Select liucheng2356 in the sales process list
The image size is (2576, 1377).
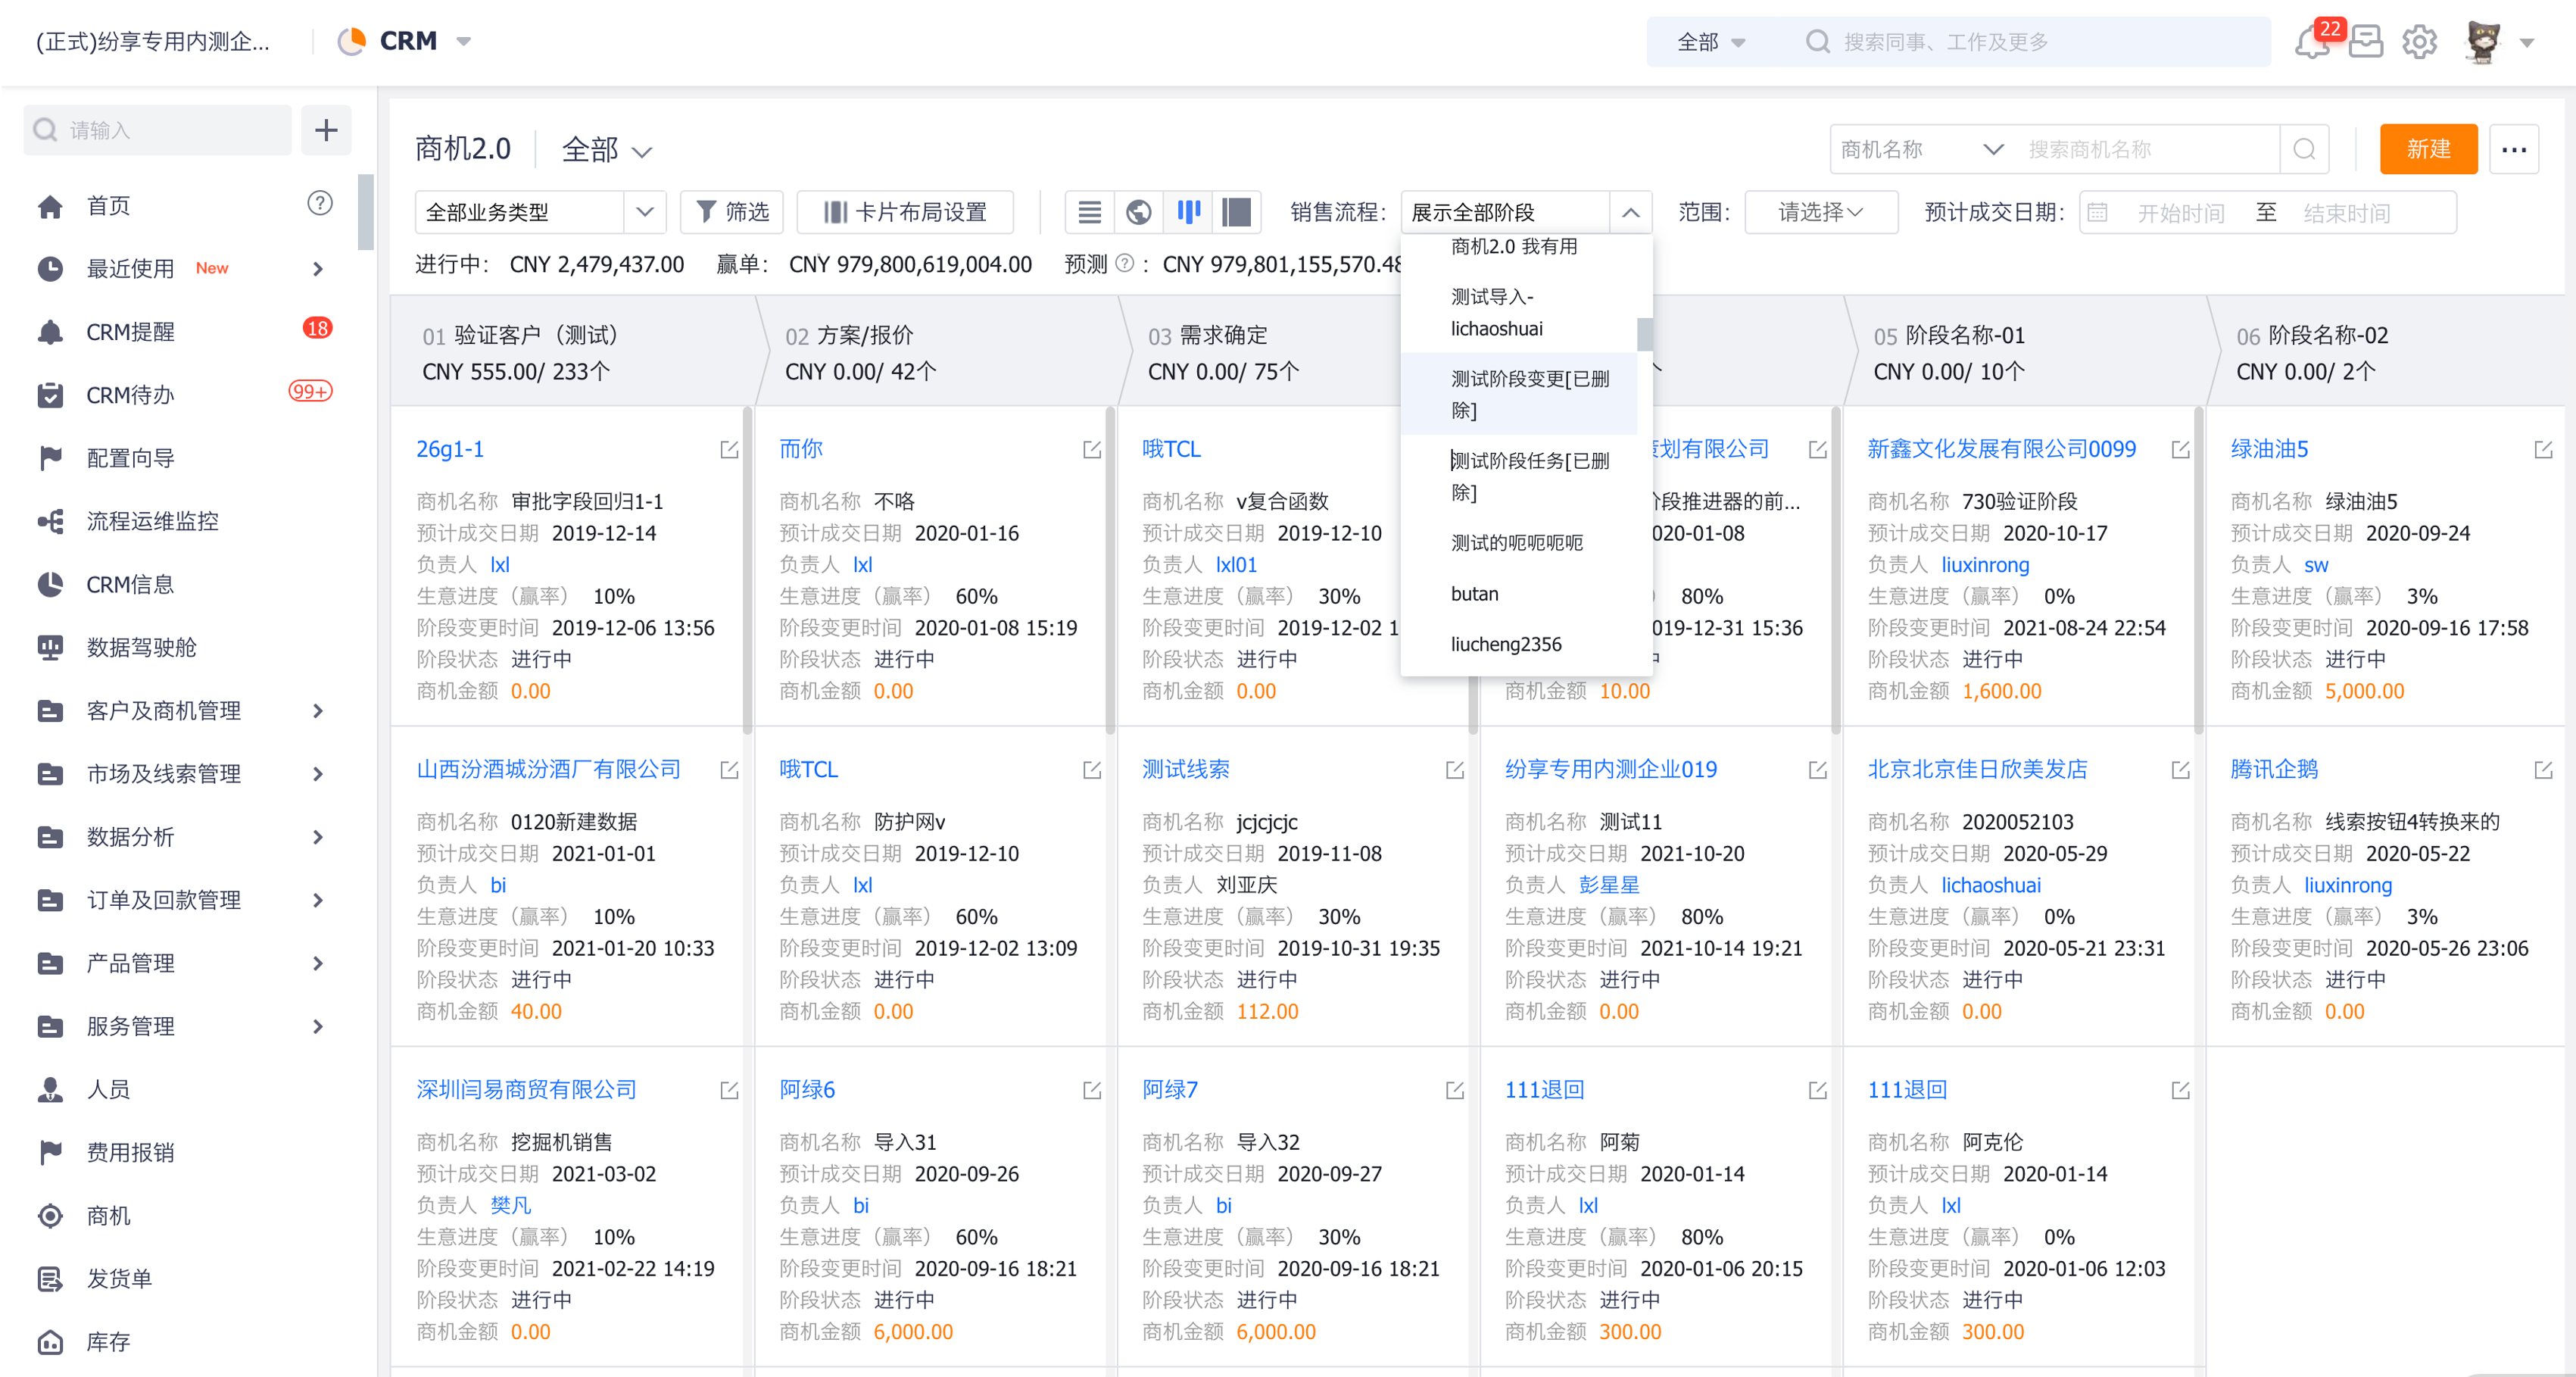point(1519,644)
